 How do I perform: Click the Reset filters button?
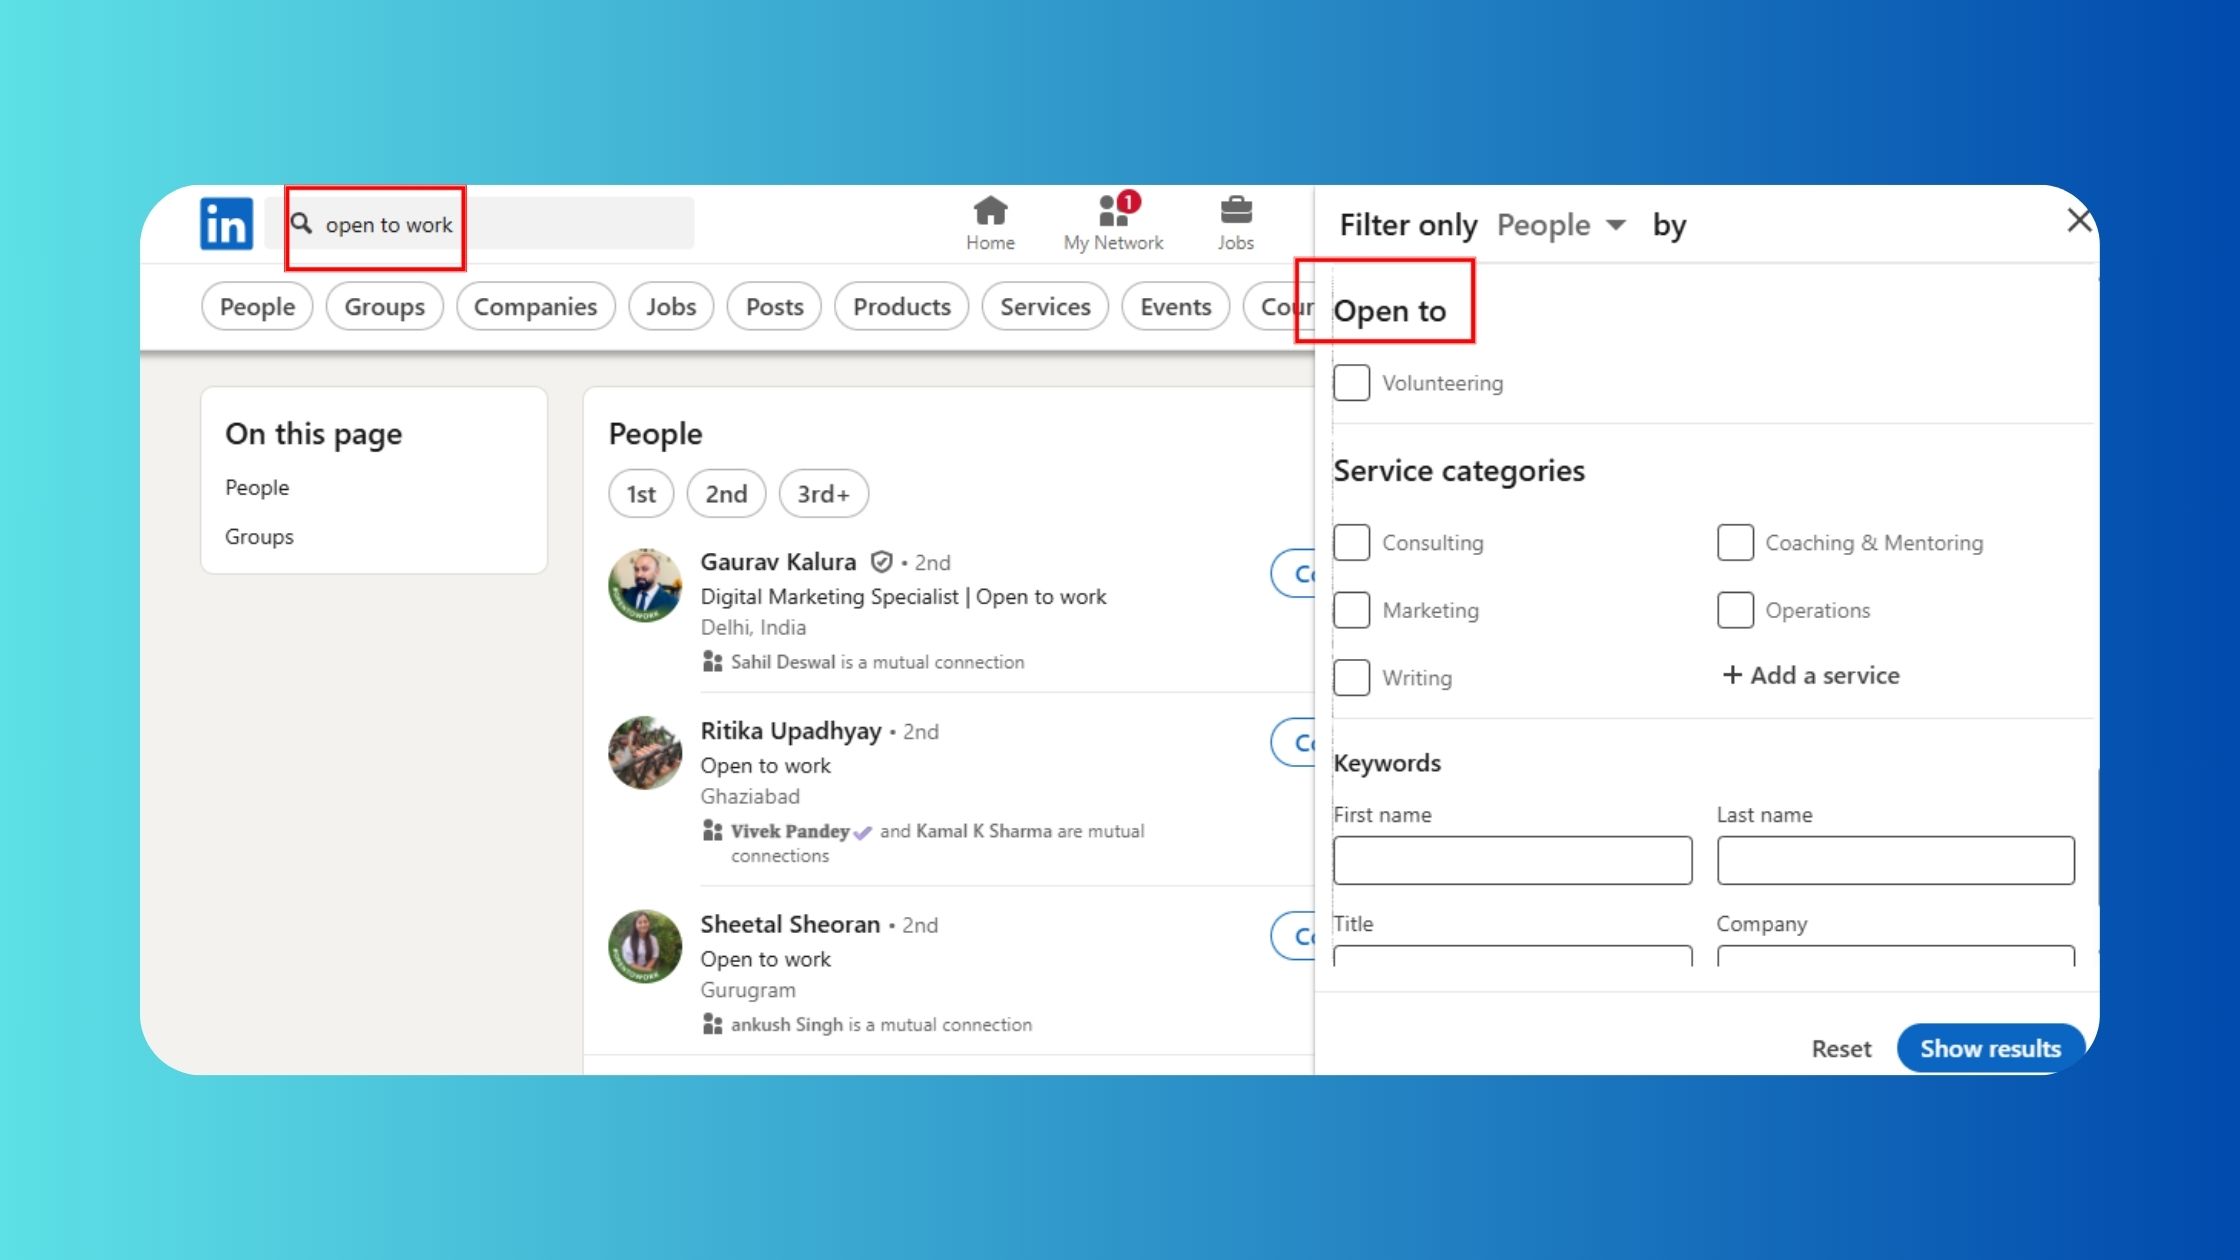pyautogui.click(x=1841, y=1048)
